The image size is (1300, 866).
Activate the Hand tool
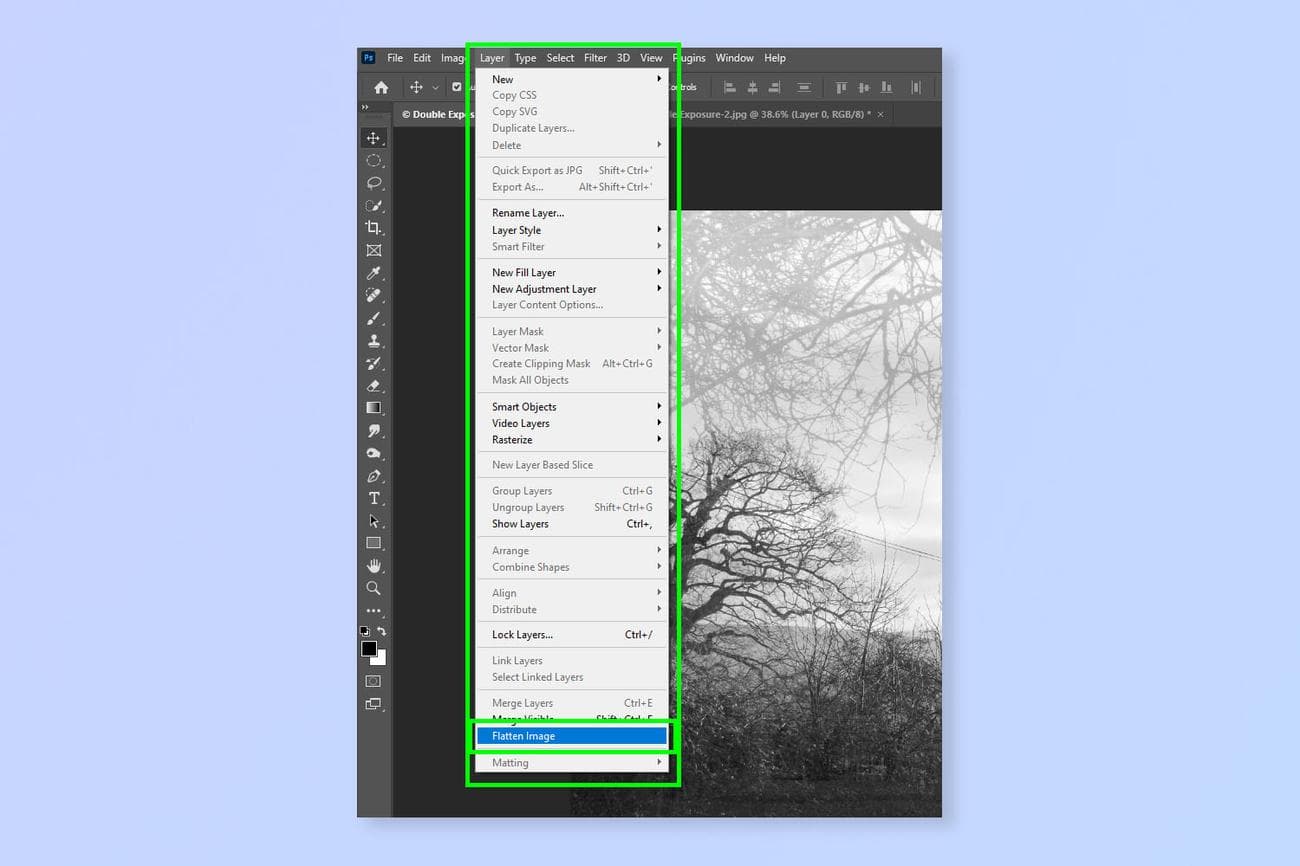[374, 566]
